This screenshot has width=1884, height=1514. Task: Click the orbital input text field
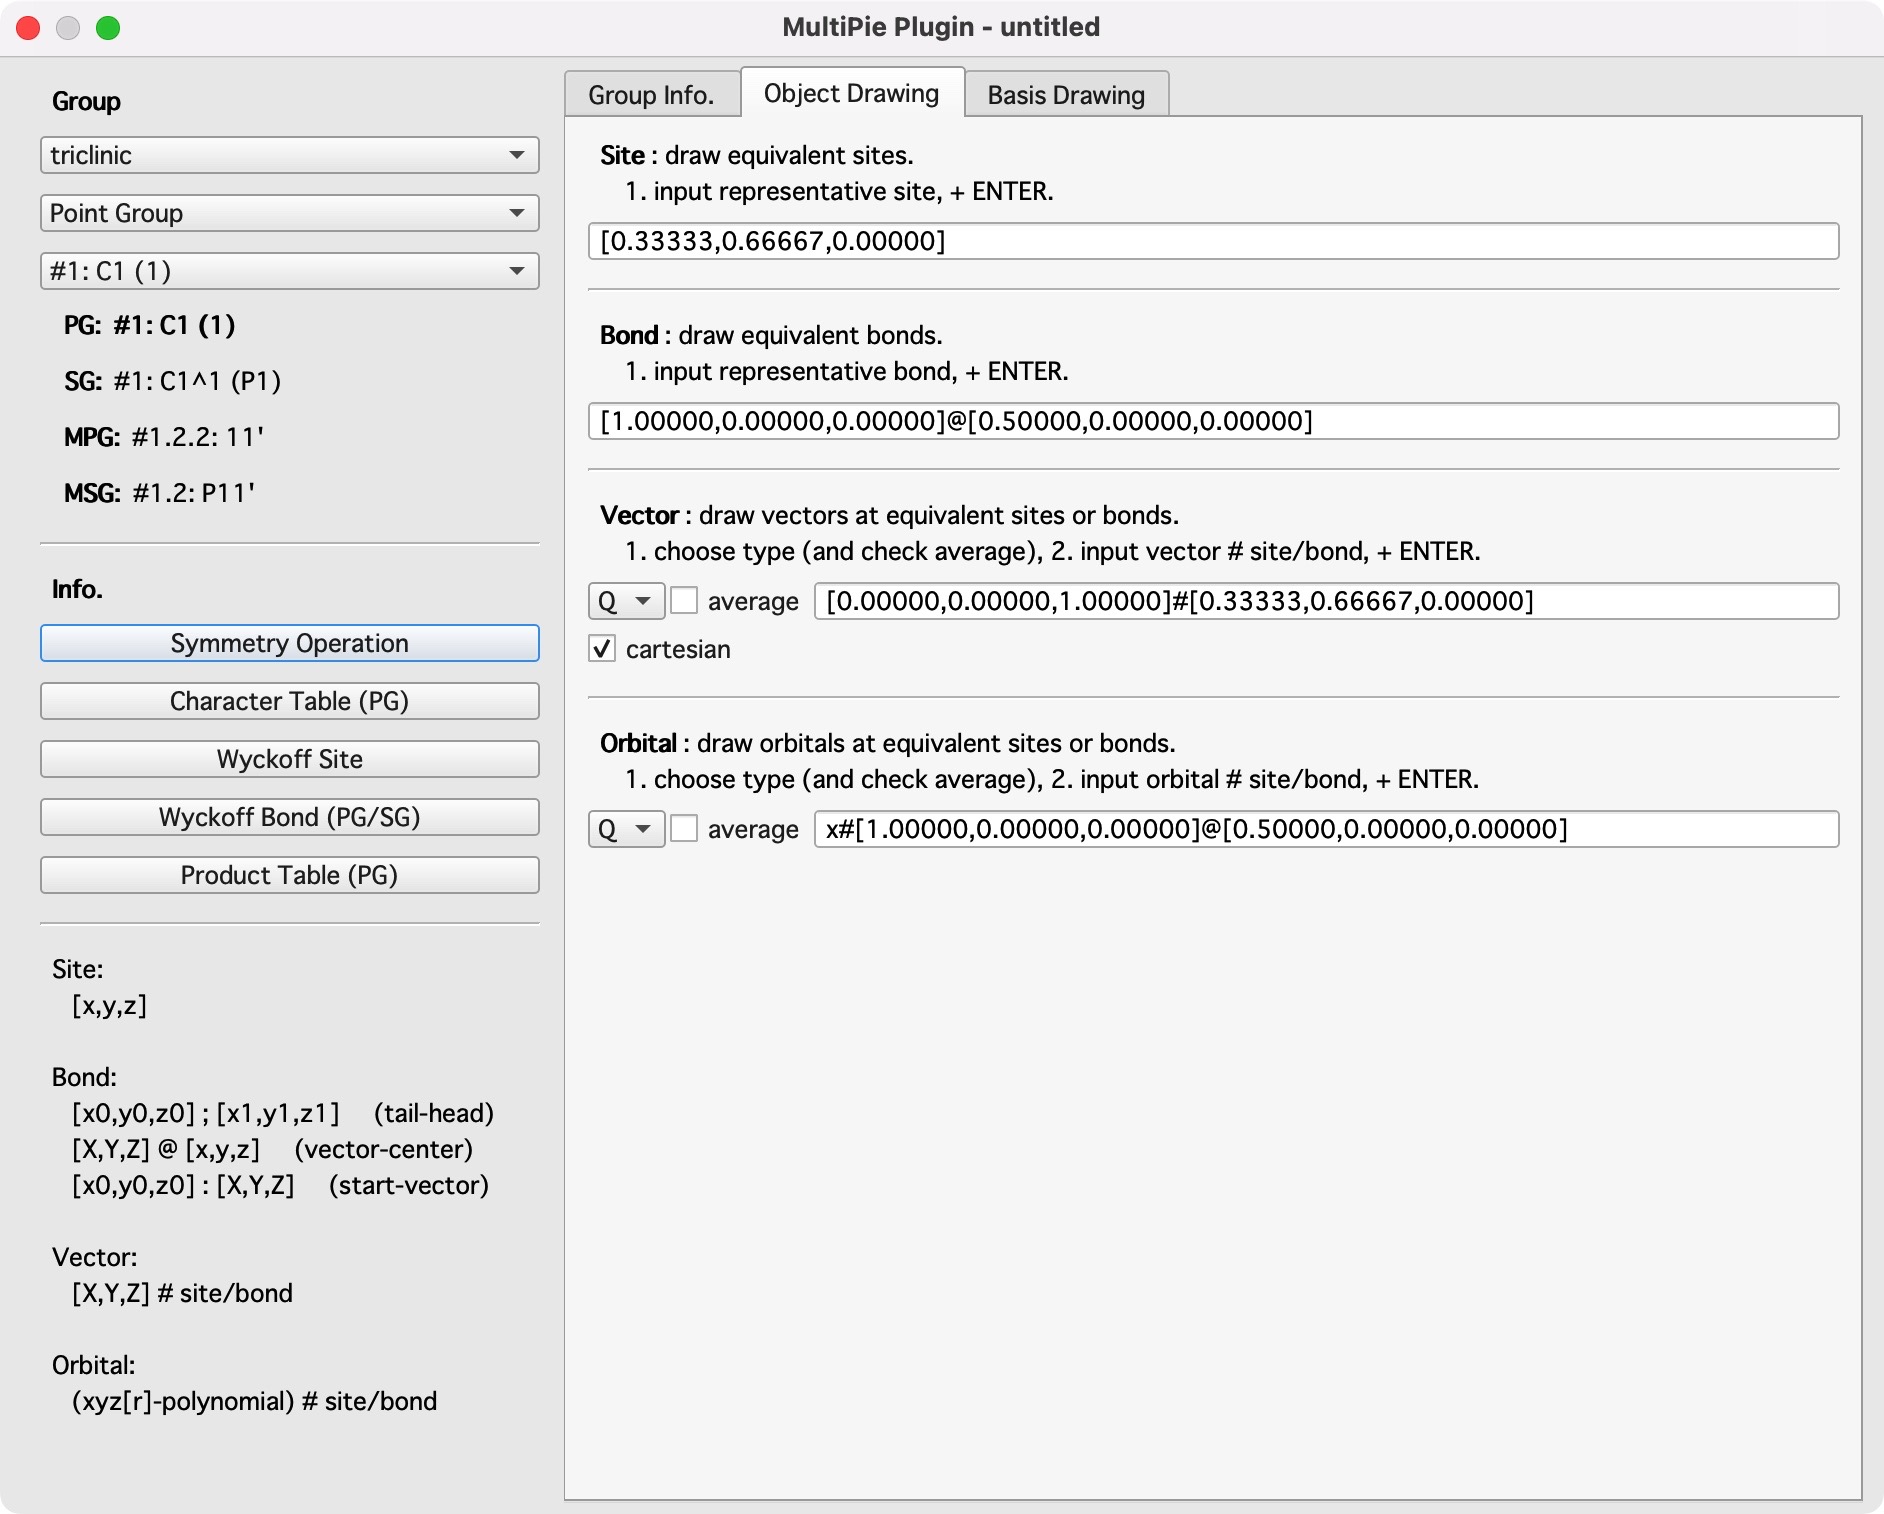pyautogui.click(x=1326, y=829)
